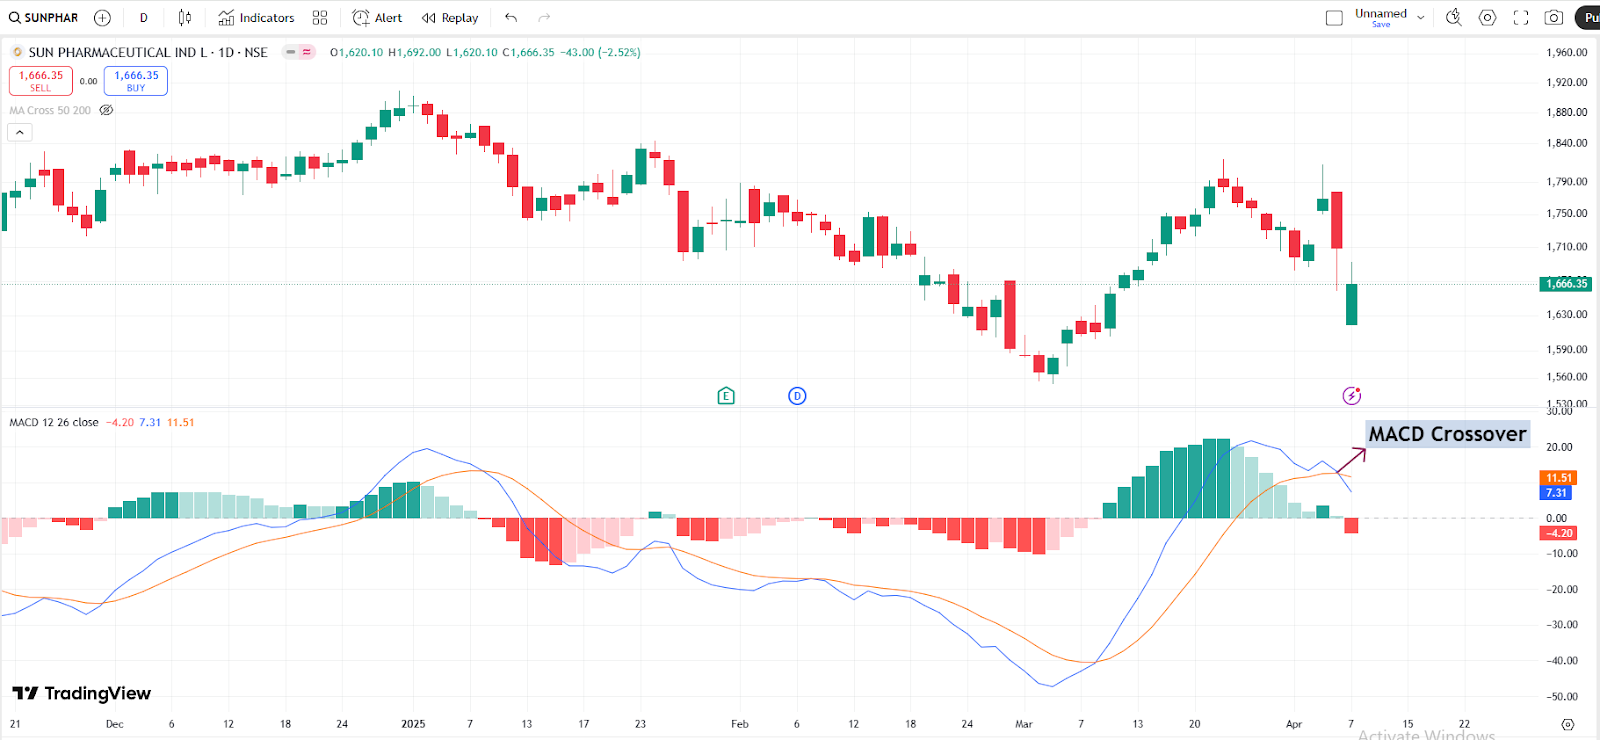
Task: Click the Apr label on time axis
Action: (1294, 724)
